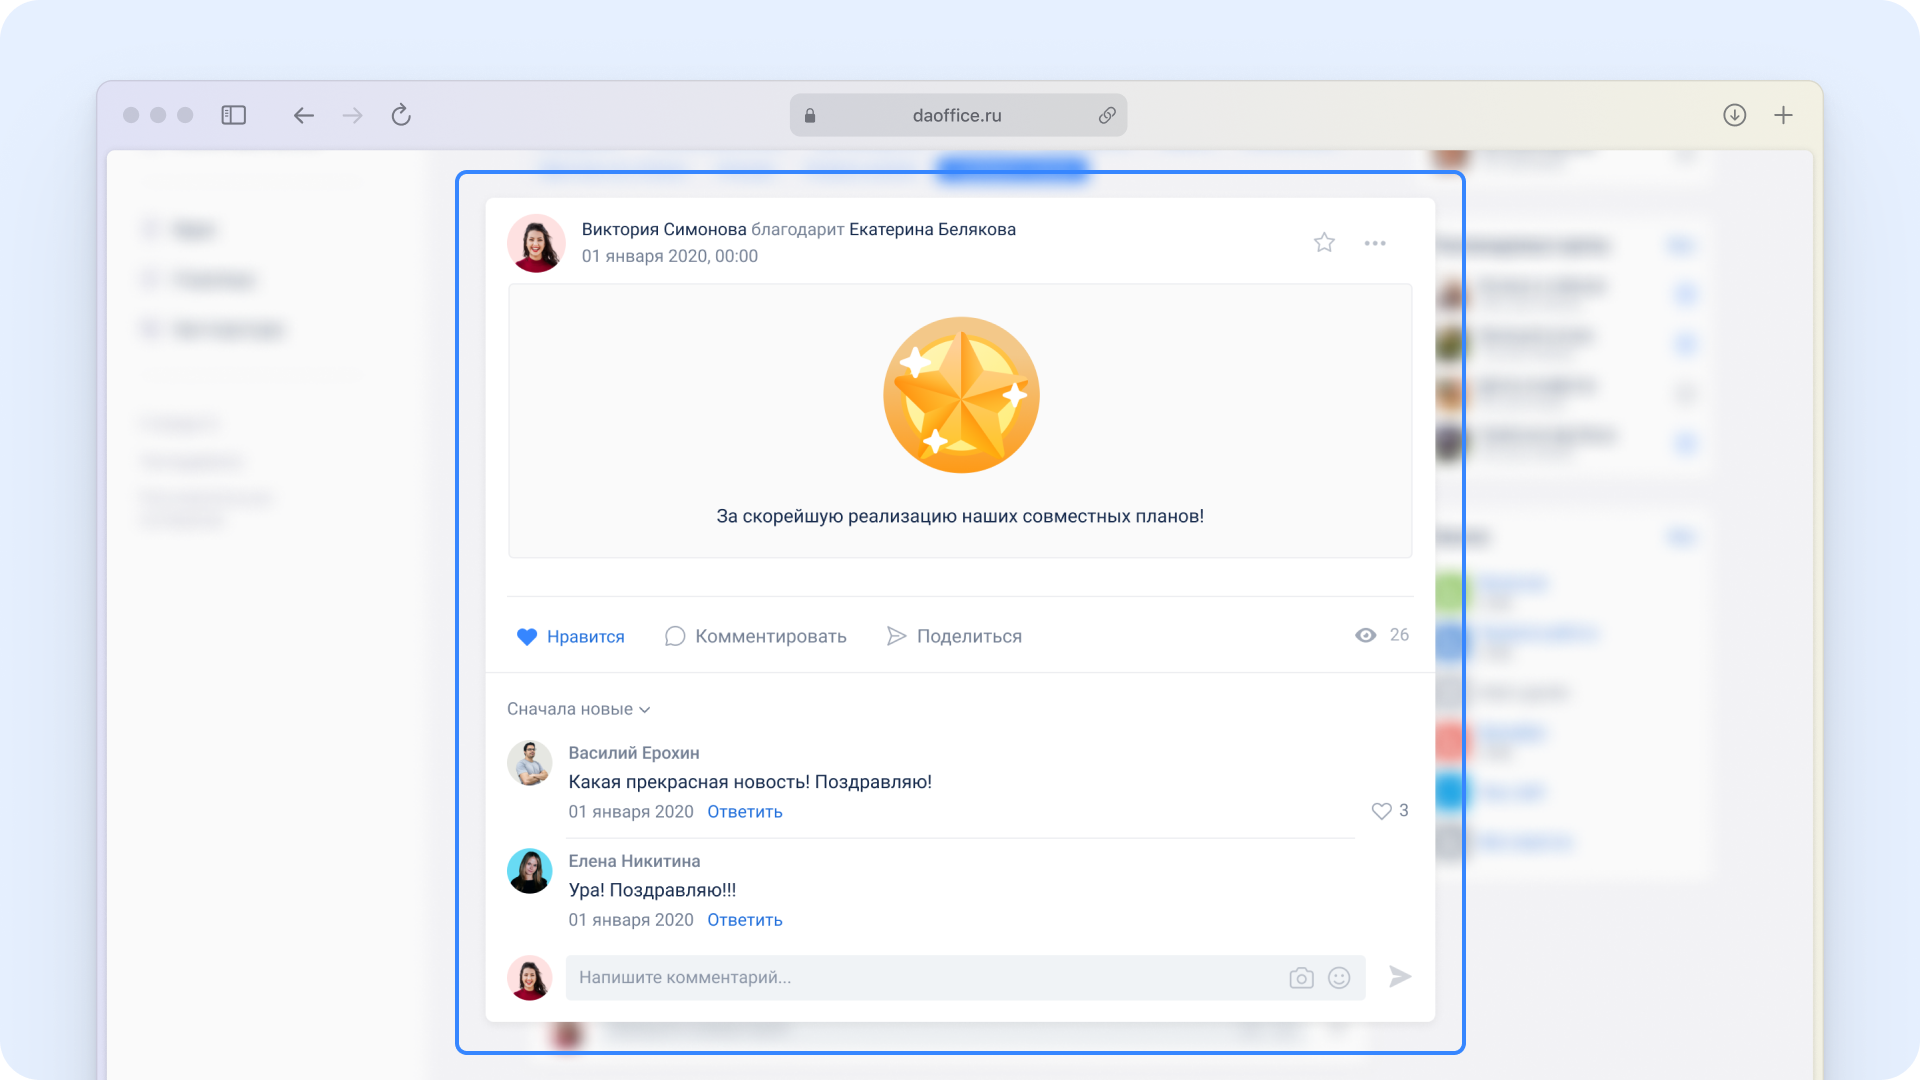Toggle the Нравится like button
Image resolution: width=1920 pixels, height=1080 pixels.
570,637
